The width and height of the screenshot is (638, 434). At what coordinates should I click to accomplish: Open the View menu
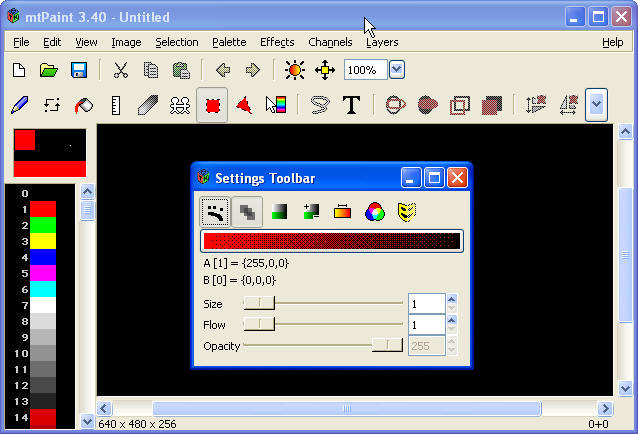pos(86,42)
